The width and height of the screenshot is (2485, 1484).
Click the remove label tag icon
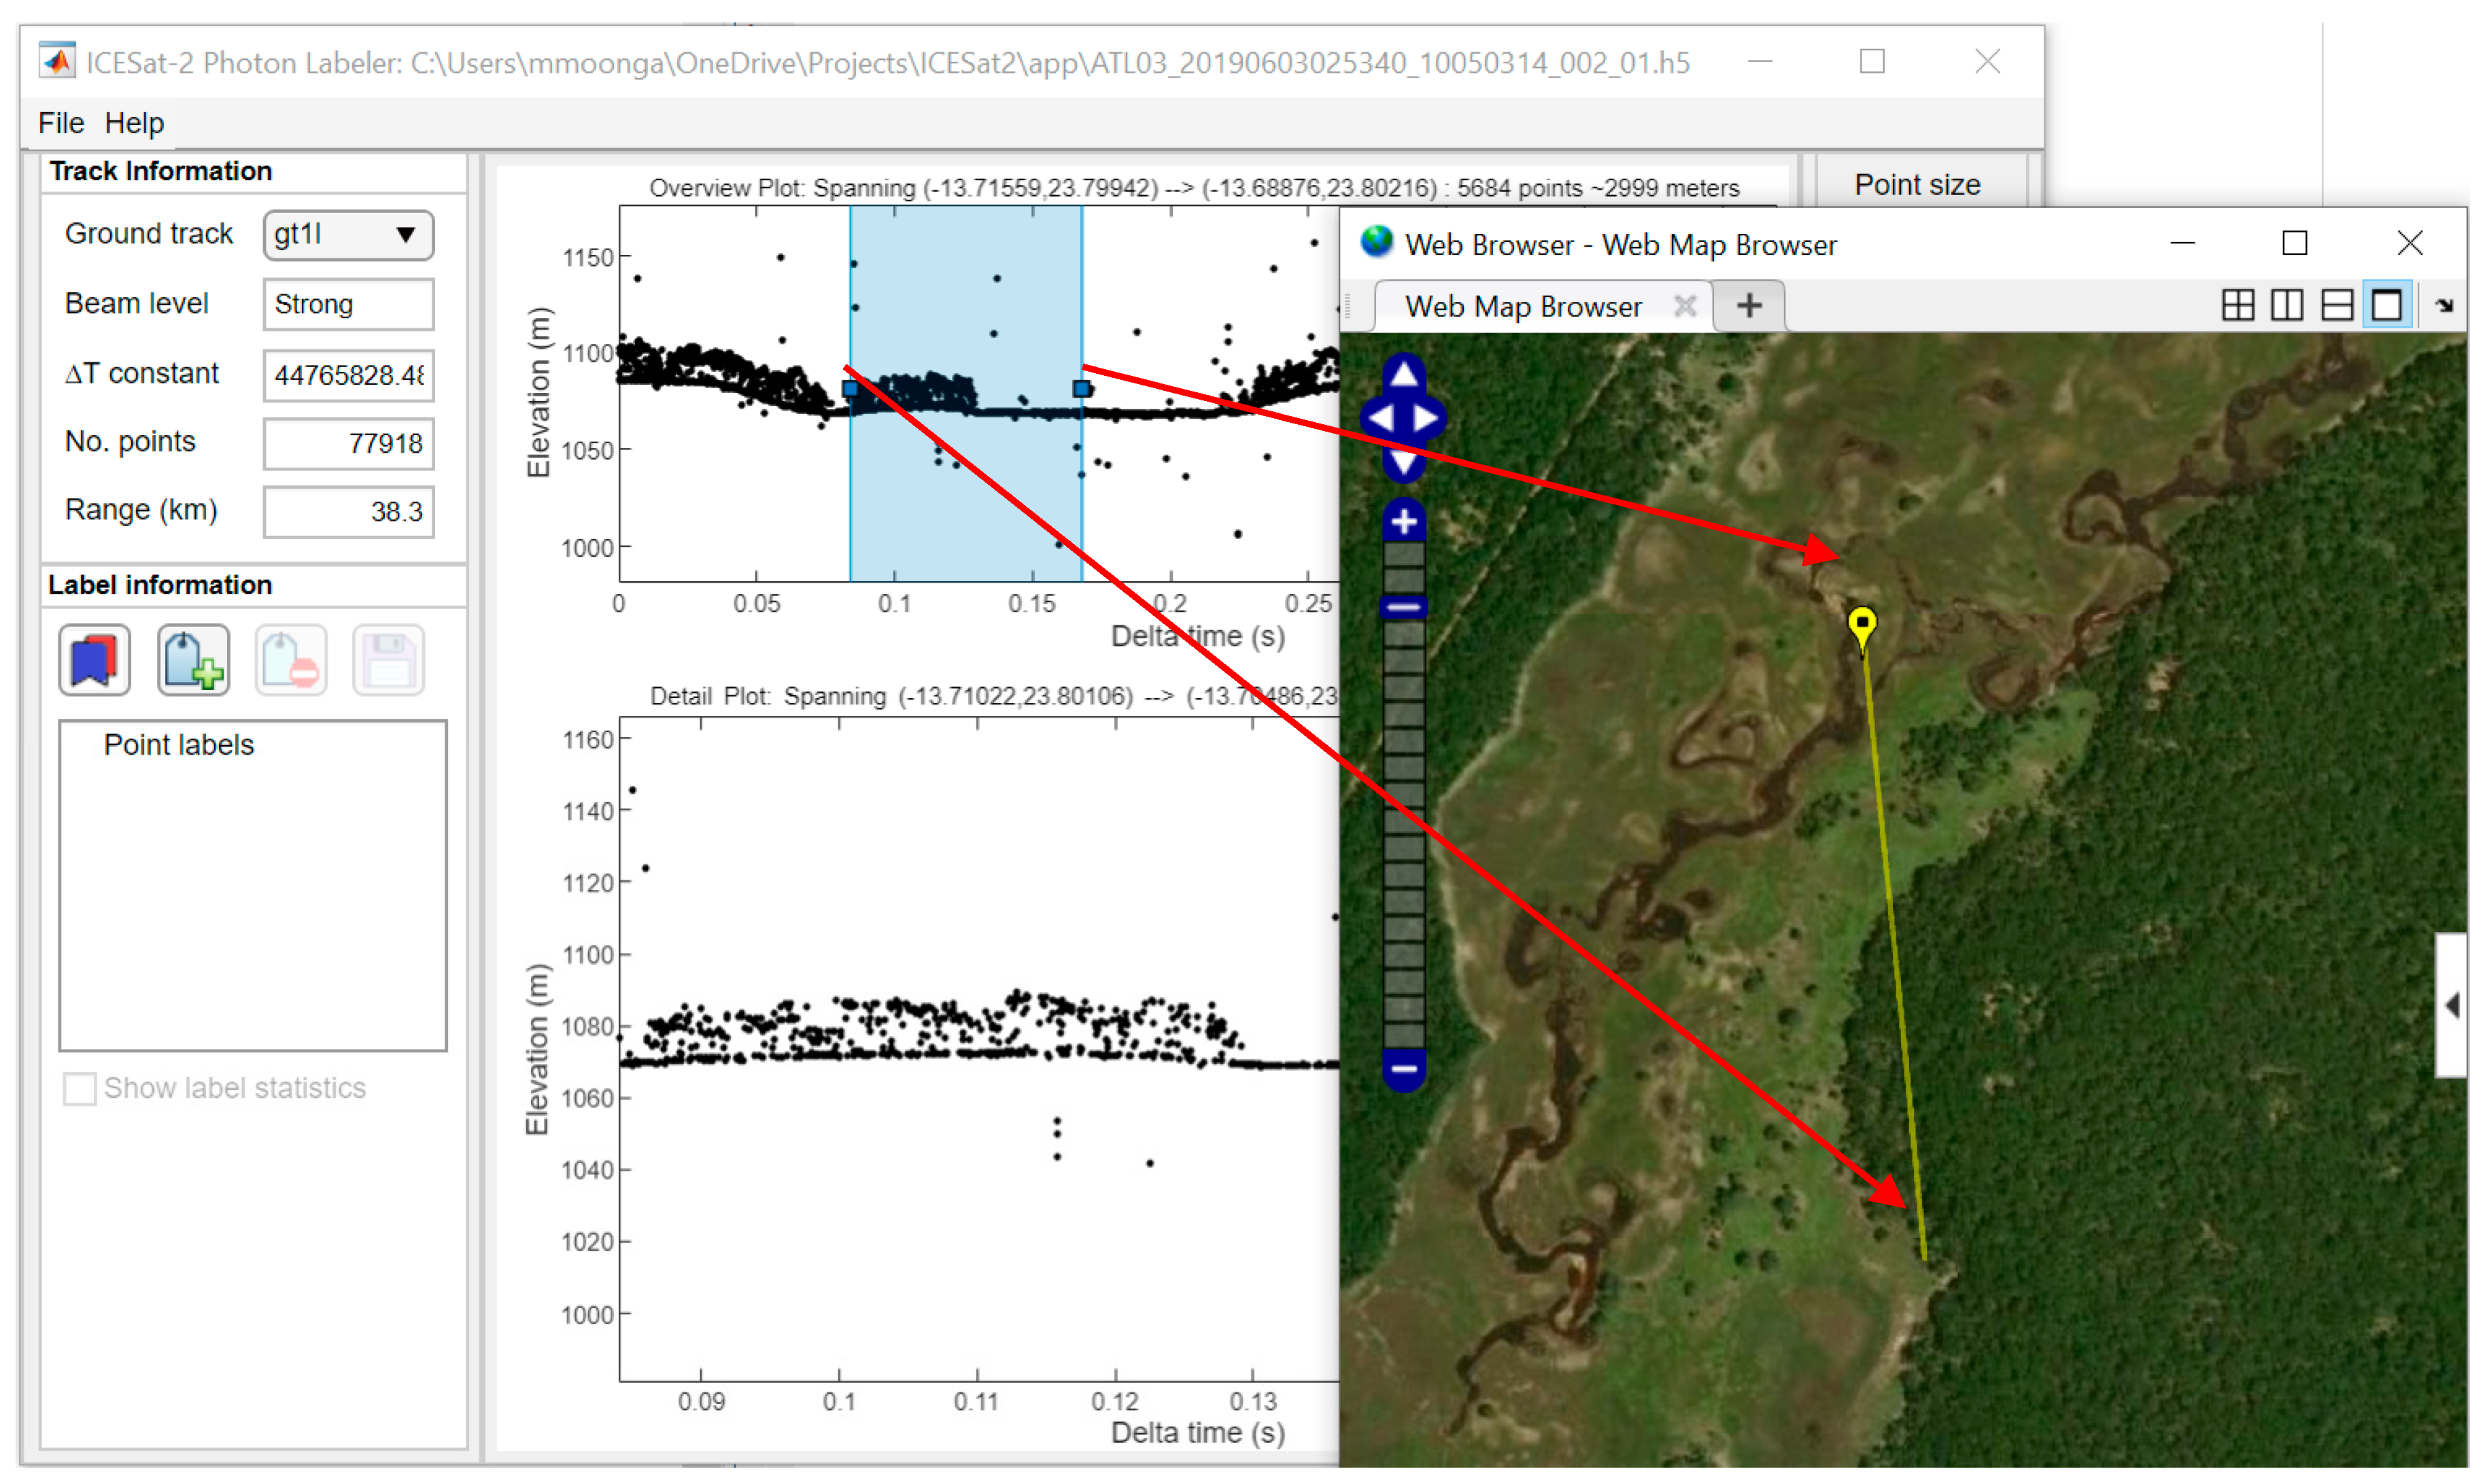pyautogui.click(x=291, y=660)
